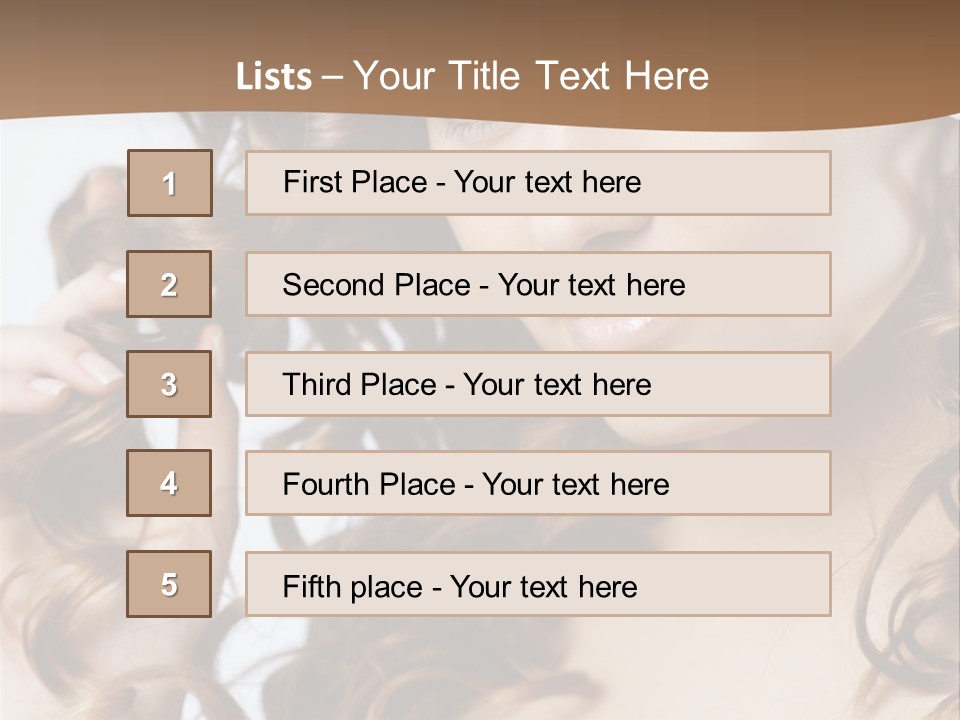Click the word Fourth in the list
Image resolution: width=960 pixels, height=720 pixels.
(326, 485)
